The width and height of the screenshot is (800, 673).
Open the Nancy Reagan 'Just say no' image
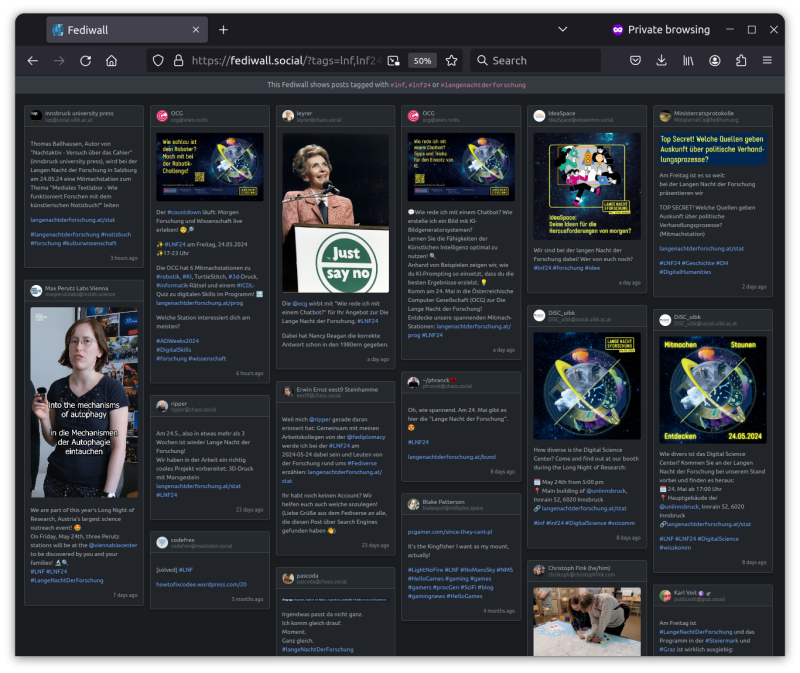(x=336, y=213)
